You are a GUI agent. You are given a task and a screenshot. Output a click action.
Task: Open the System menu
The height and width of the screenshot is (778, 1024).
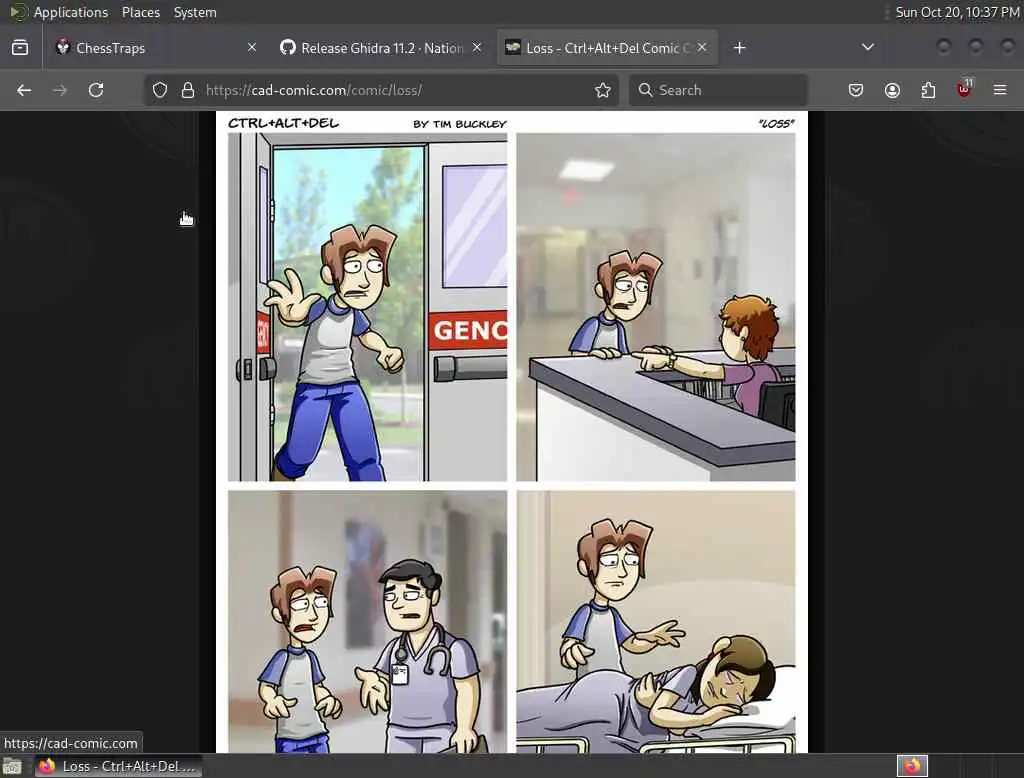coord(195,12)
